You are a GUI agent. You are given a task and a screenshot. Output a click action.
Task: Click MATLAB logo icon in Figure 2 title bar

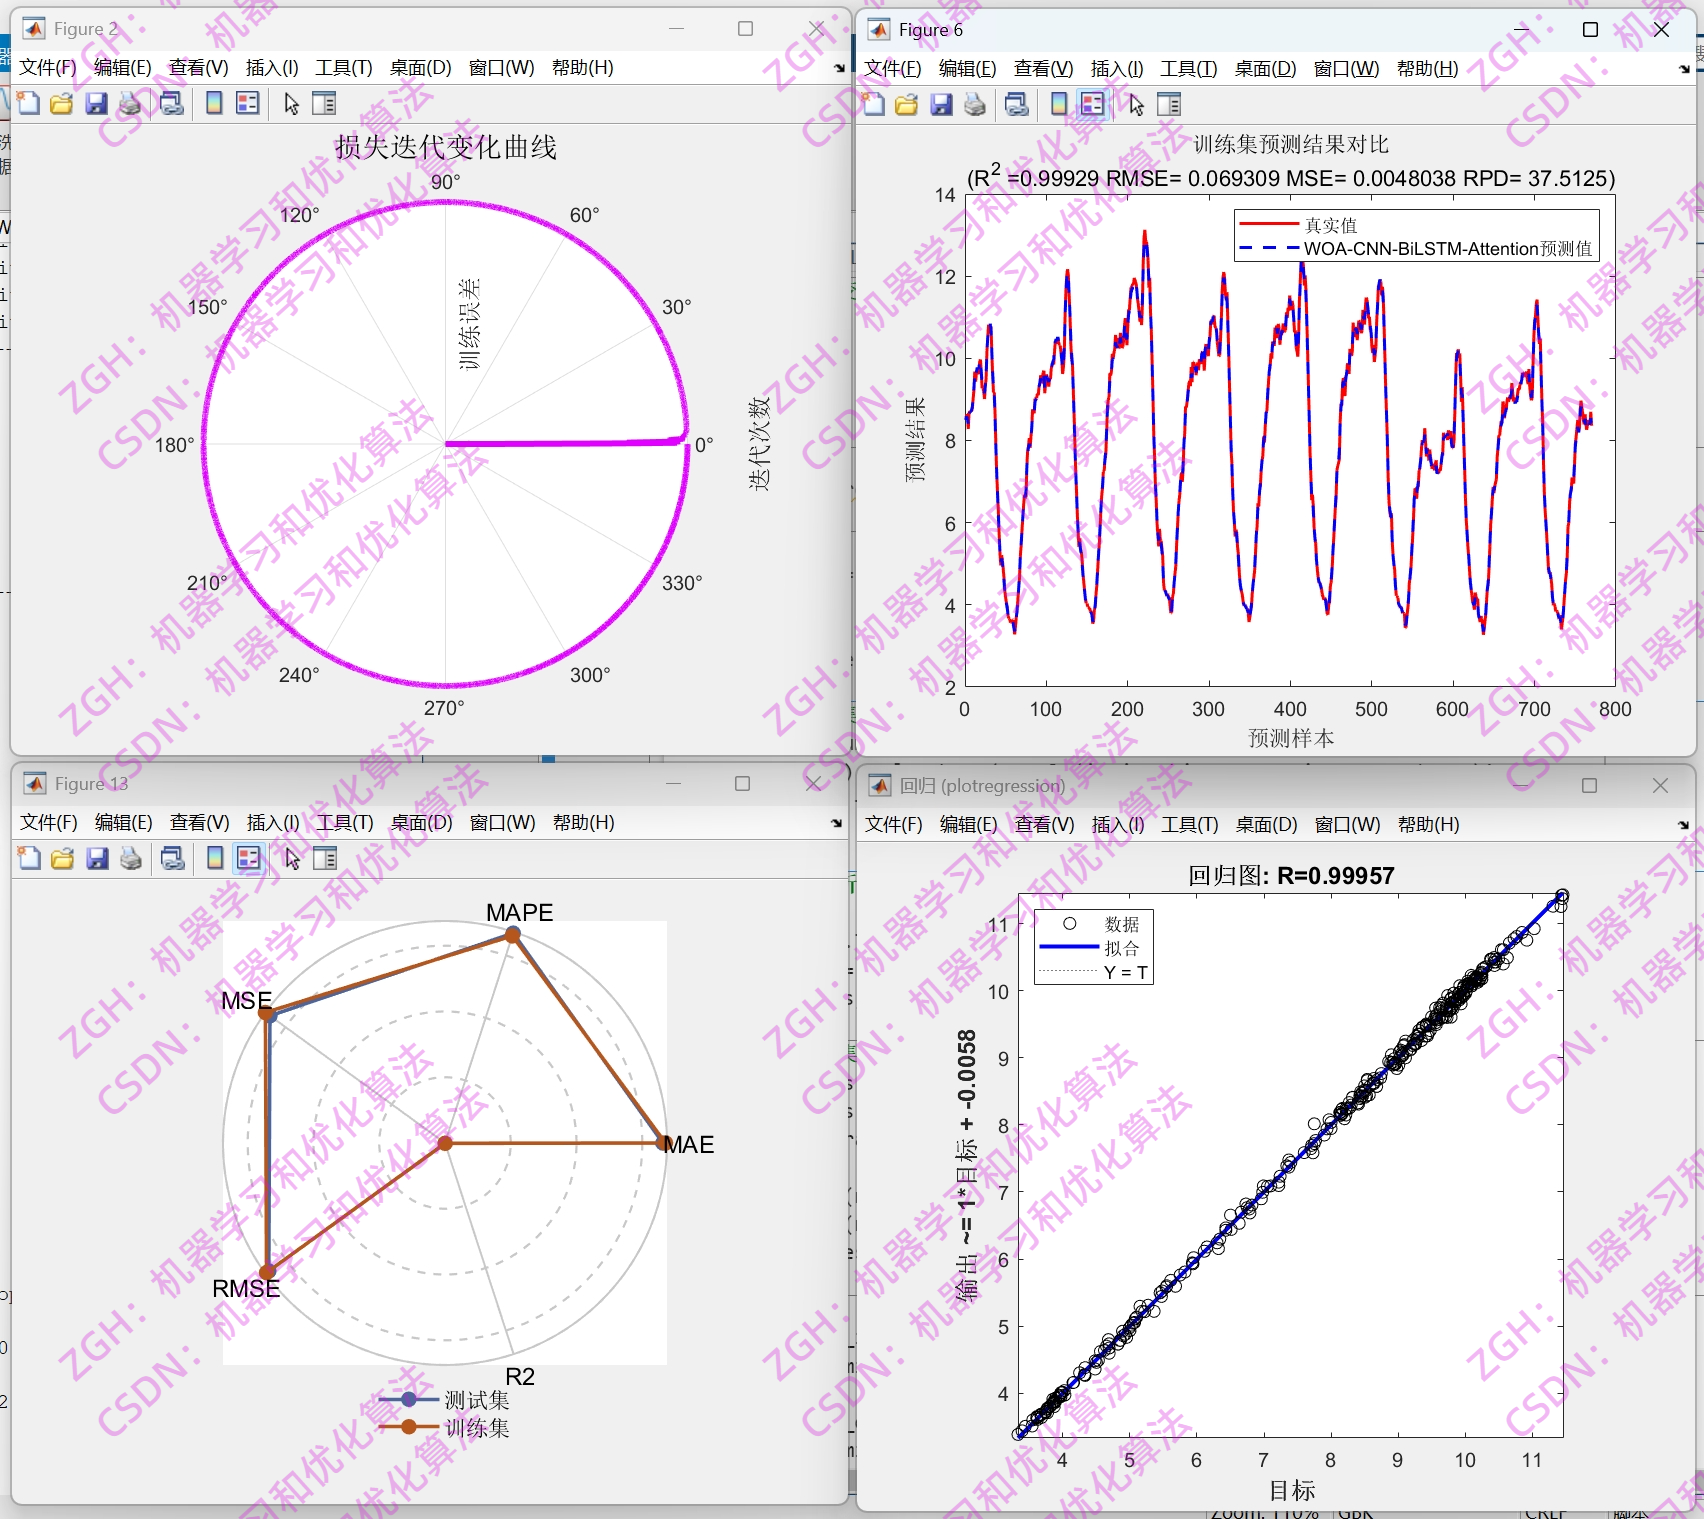(x=34, y=28)
